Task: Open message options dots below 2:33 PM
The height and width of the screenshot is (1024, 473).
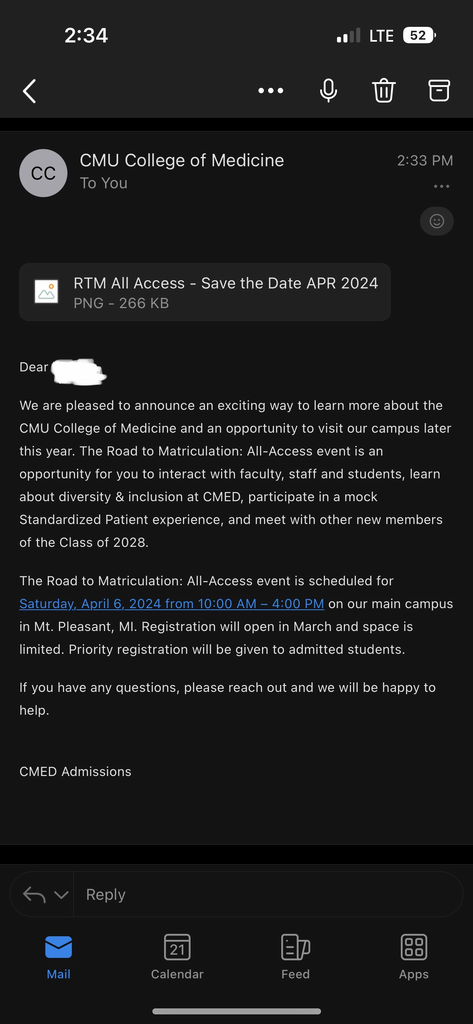Action: [x=442, y=187]
